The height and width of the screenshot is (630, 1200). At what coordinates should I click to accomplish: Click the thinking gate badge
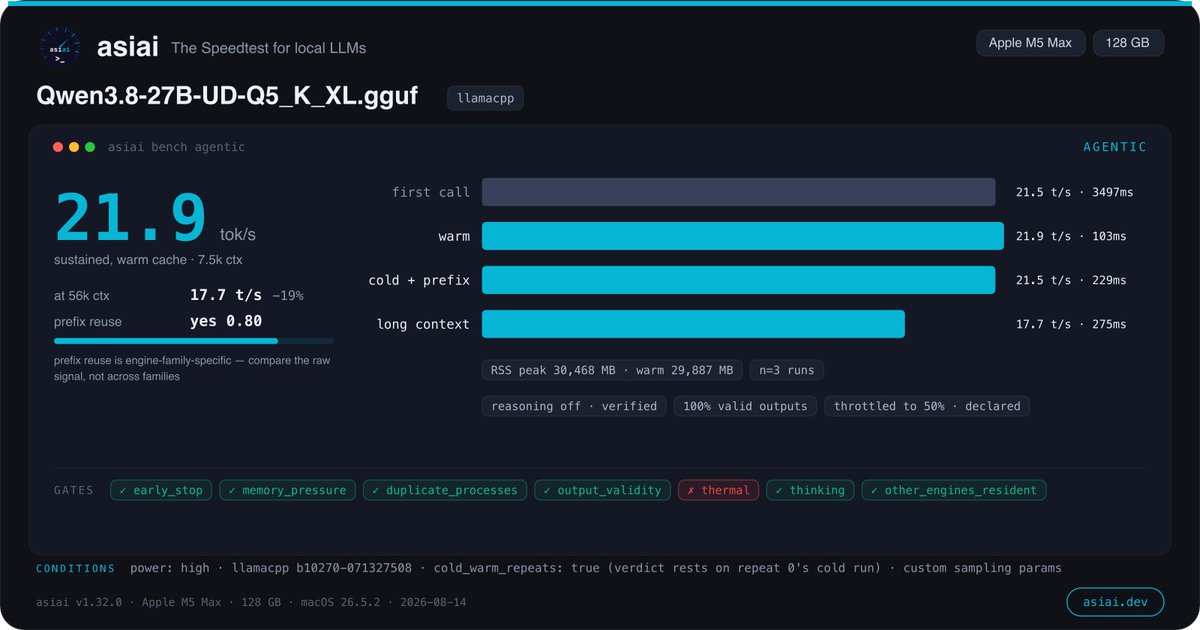point(810,490)
